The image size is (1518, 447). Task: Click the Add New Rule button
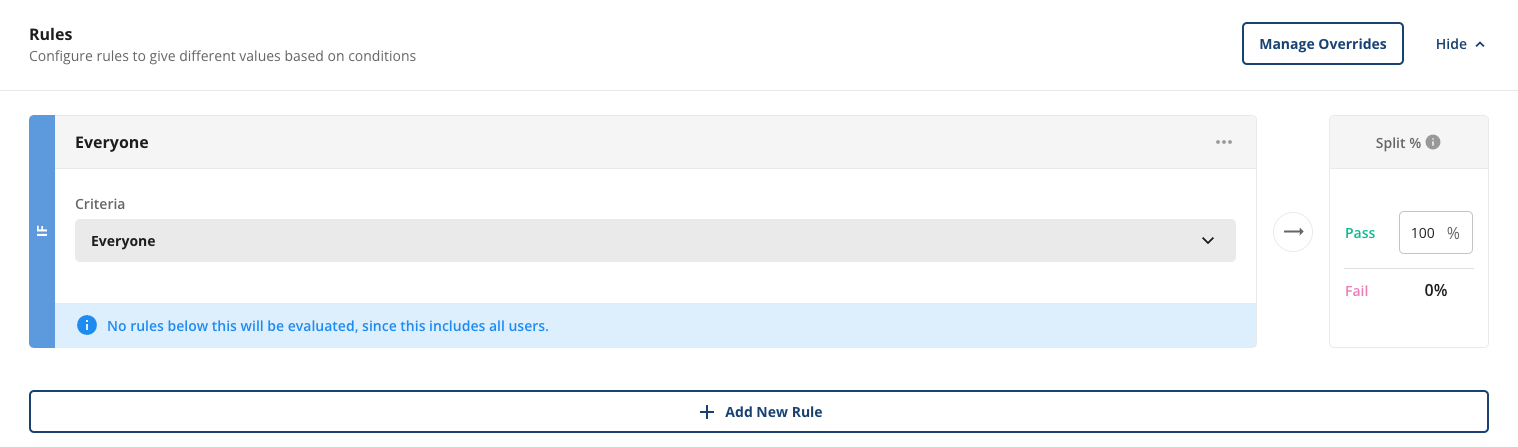[758, 412]
